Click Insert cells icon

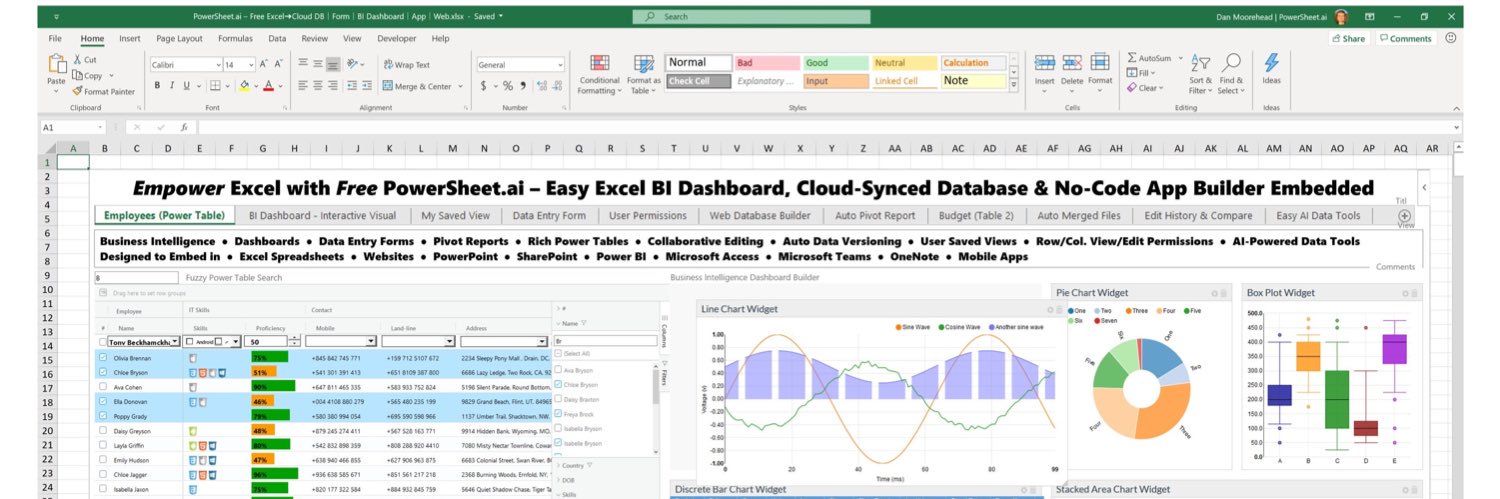click(1044, 63)
